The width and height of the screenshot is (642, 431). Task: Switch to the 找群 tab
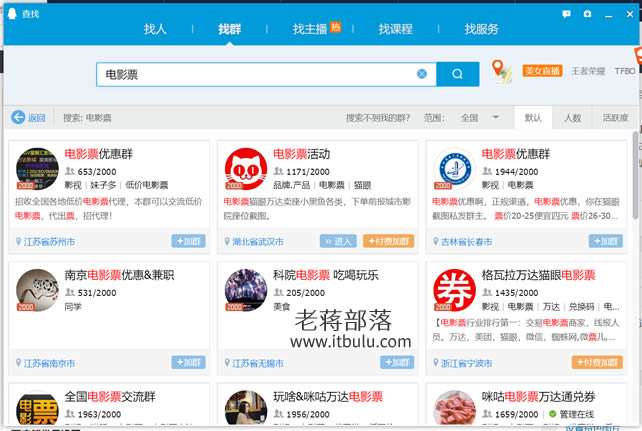click(230, 29)
